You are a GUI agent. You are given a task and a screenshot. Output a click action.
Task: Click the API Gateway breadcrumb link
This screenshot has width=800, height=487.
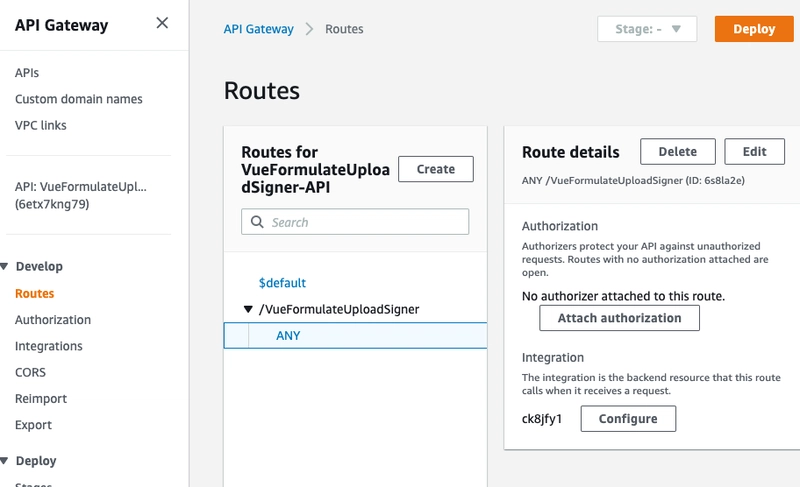[x=259, y=29]
